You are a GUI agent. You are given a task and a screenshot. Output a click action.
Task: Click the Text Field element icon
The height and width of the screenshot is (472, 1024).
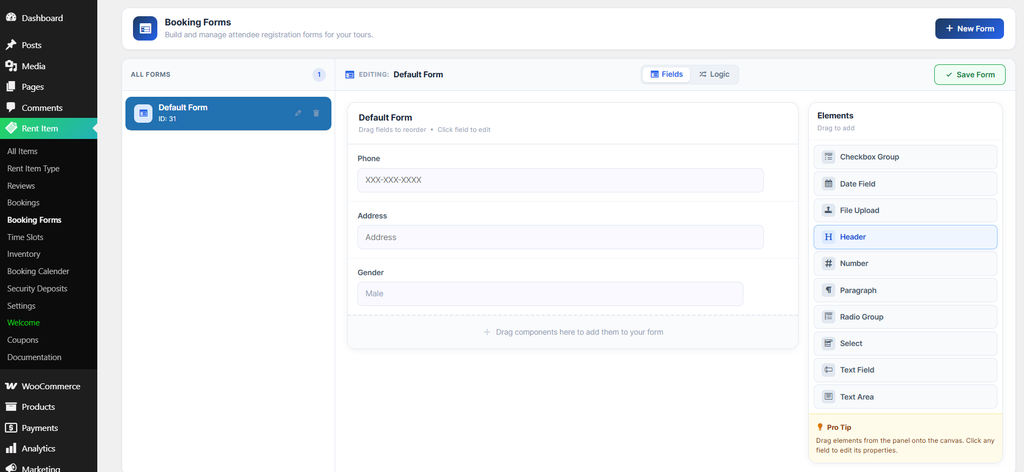click(x=828, y=370)
